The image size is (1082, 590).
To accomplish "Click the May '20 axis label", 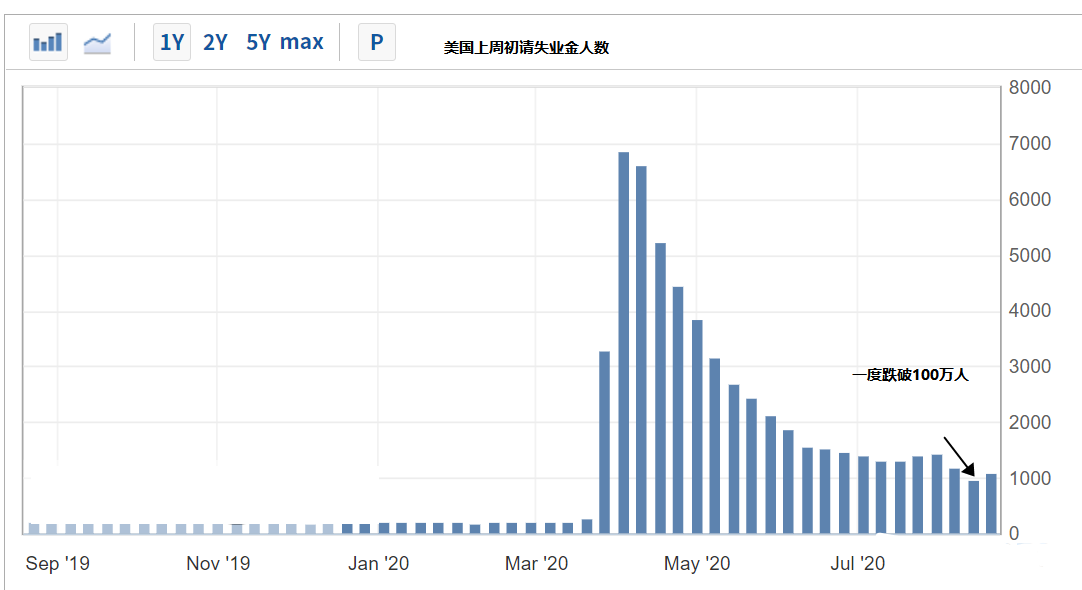I will 697,563.
